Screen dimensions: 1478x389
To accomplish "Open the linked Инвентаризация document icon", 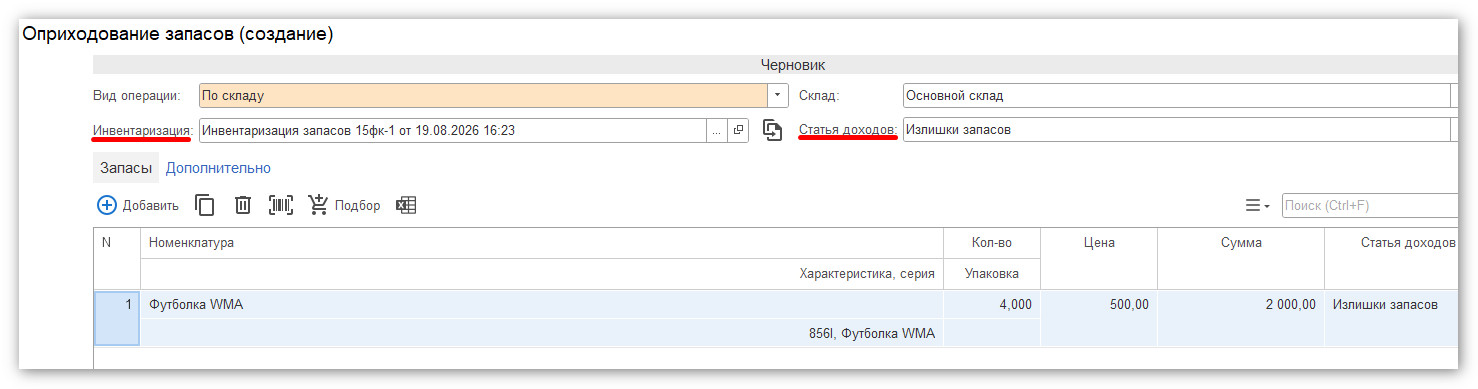I will [x=738, y=130].
